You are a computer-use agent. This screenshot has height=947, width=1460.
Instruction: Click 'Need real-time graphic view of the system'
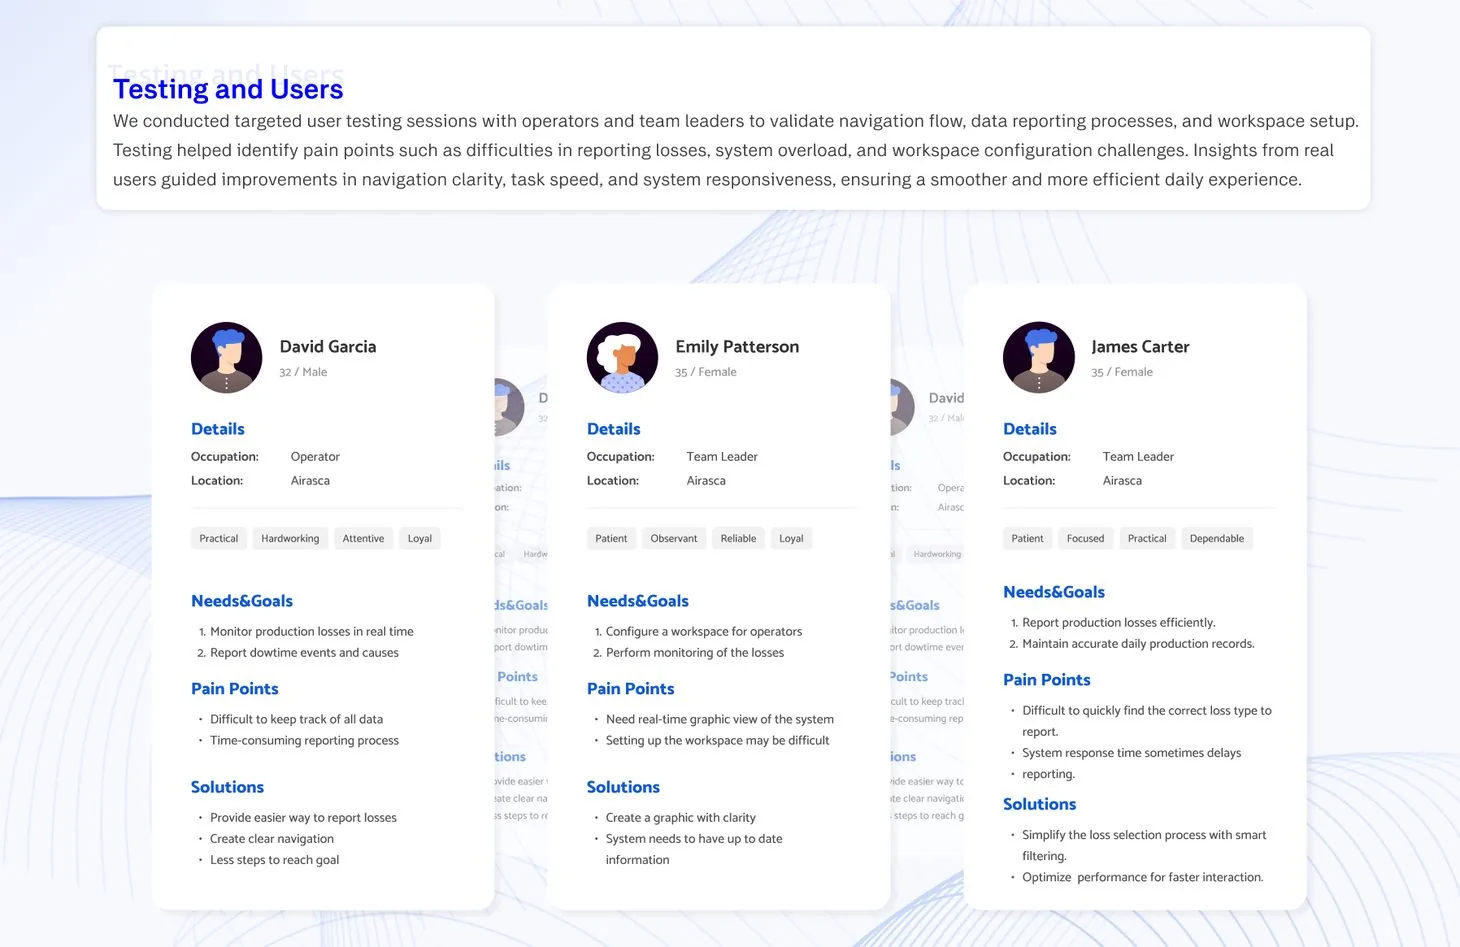tap(720, 719)
